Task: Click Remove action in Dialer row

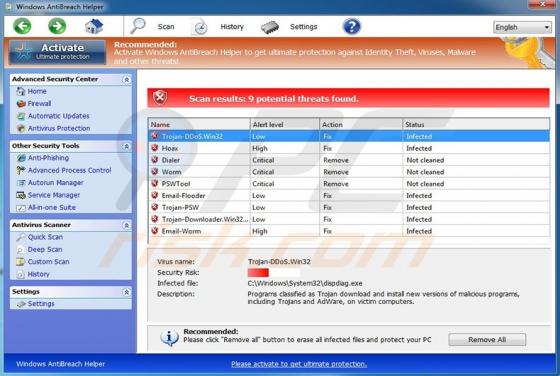Action: [x=336, y=160]
